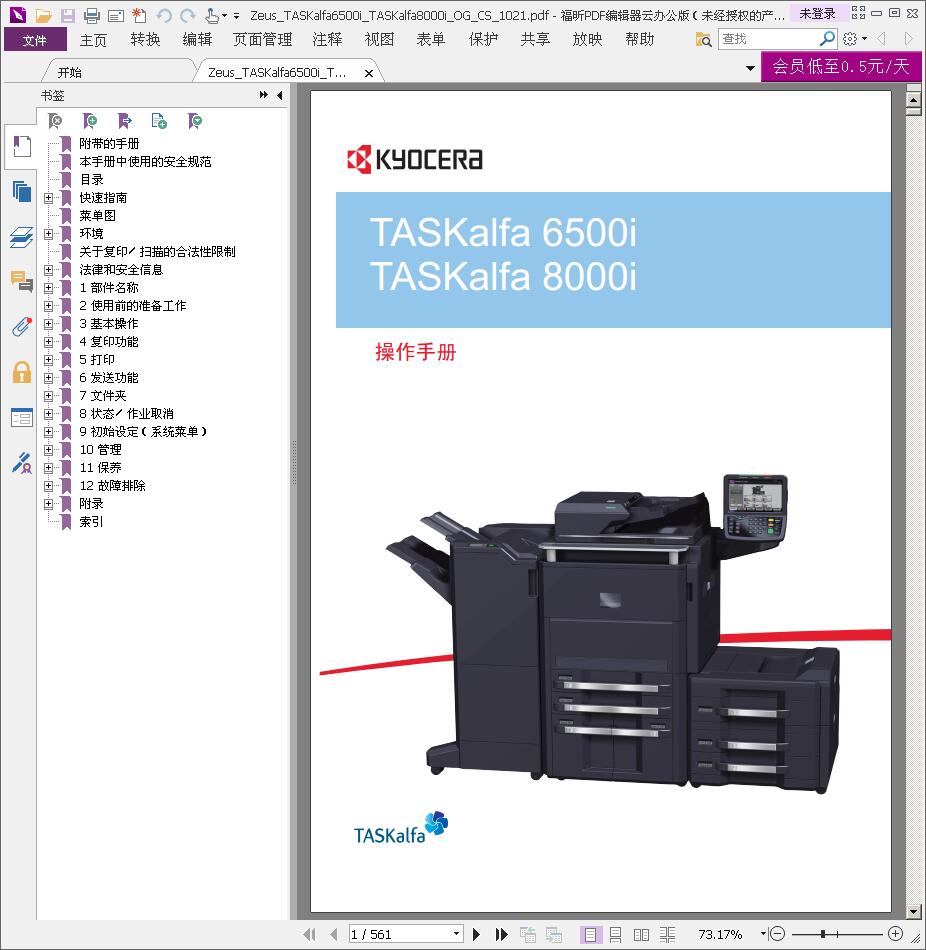Image resolution: width=926 pixels, height=950 pixels.
Task: Expand the 12 故障排除 bookmark
Action: click(48, 485)
